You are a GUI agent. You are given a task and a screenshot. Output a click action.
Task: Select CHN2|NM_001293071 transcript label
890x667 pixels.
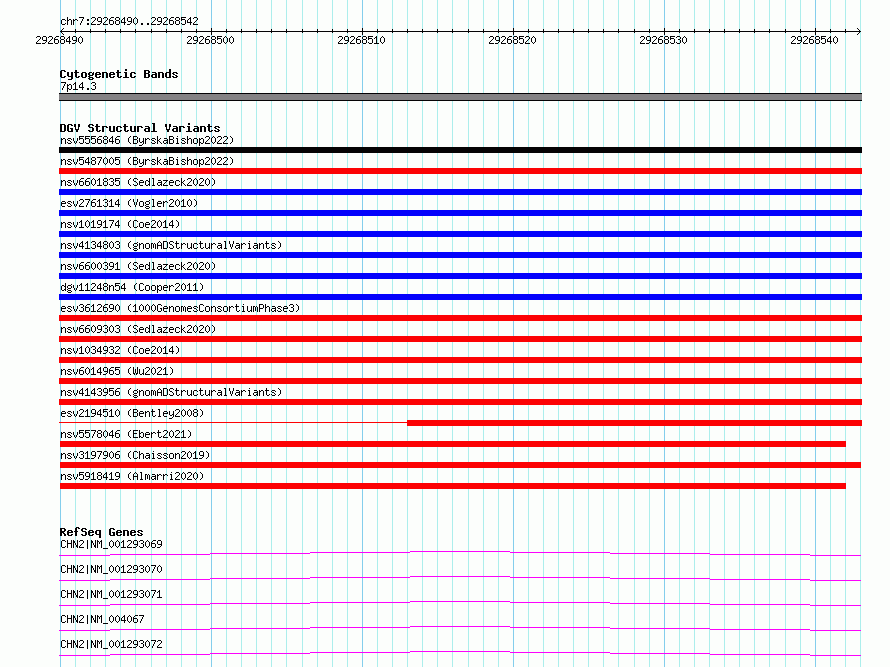tap(111, 594)
